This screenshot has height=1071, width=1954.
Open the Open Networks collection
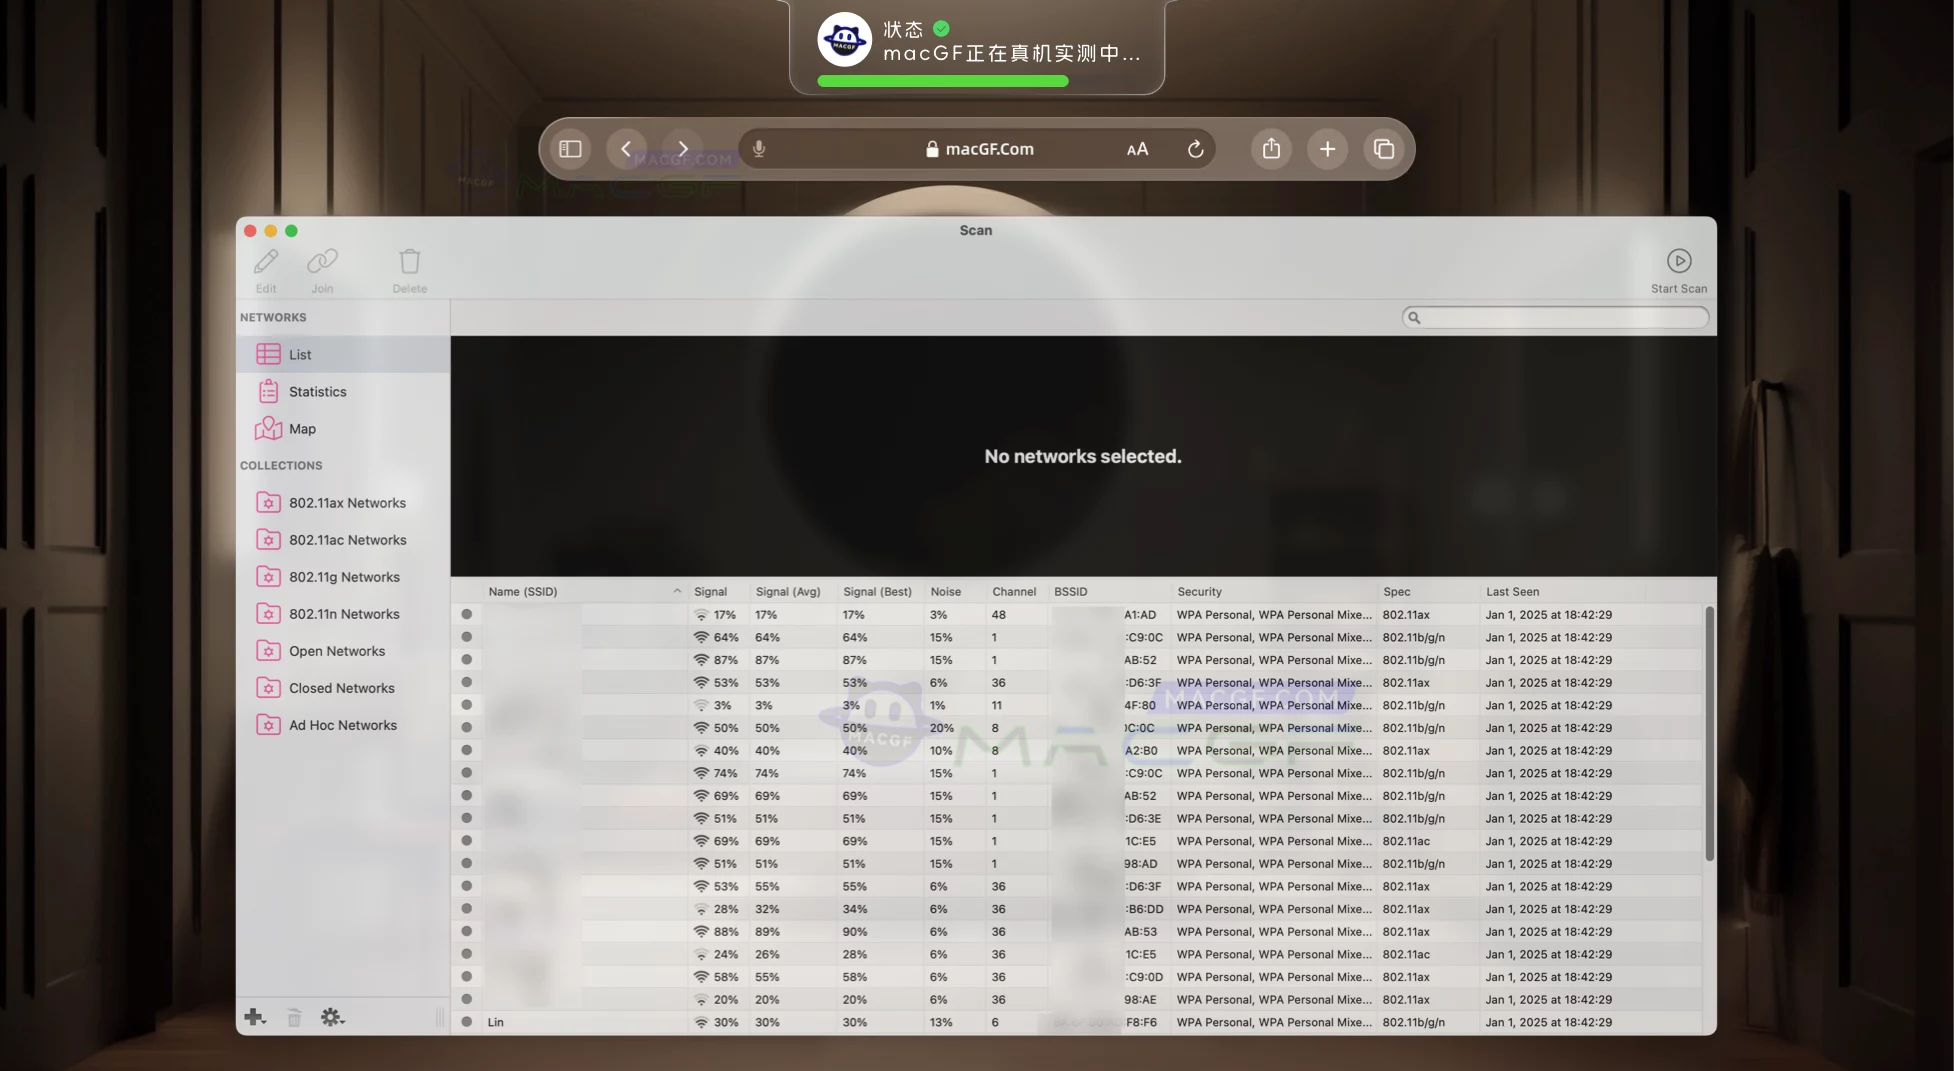336,650
